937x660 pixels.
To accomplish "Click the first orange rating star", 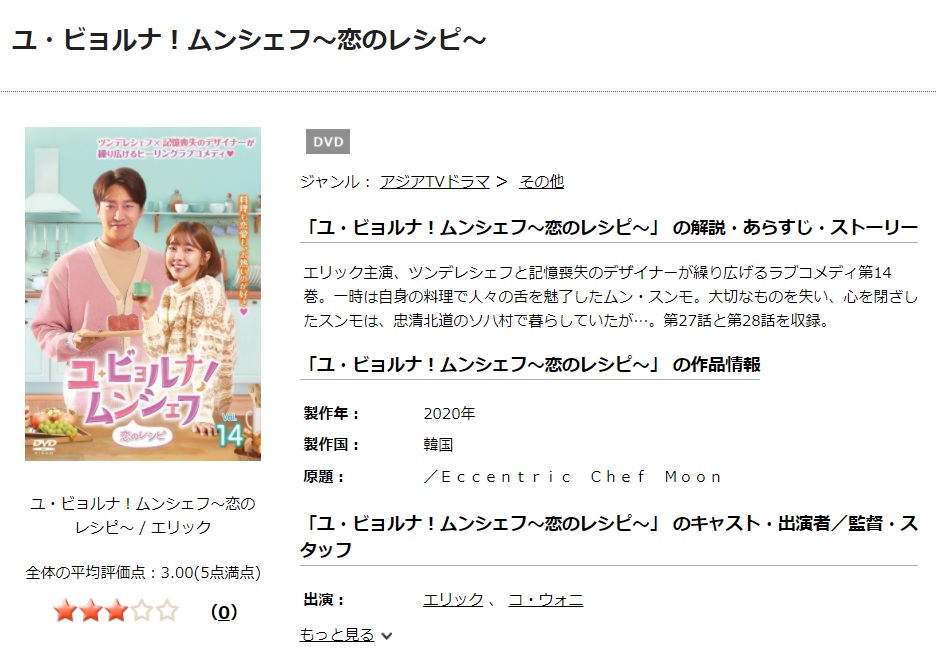I will (65, 611).
